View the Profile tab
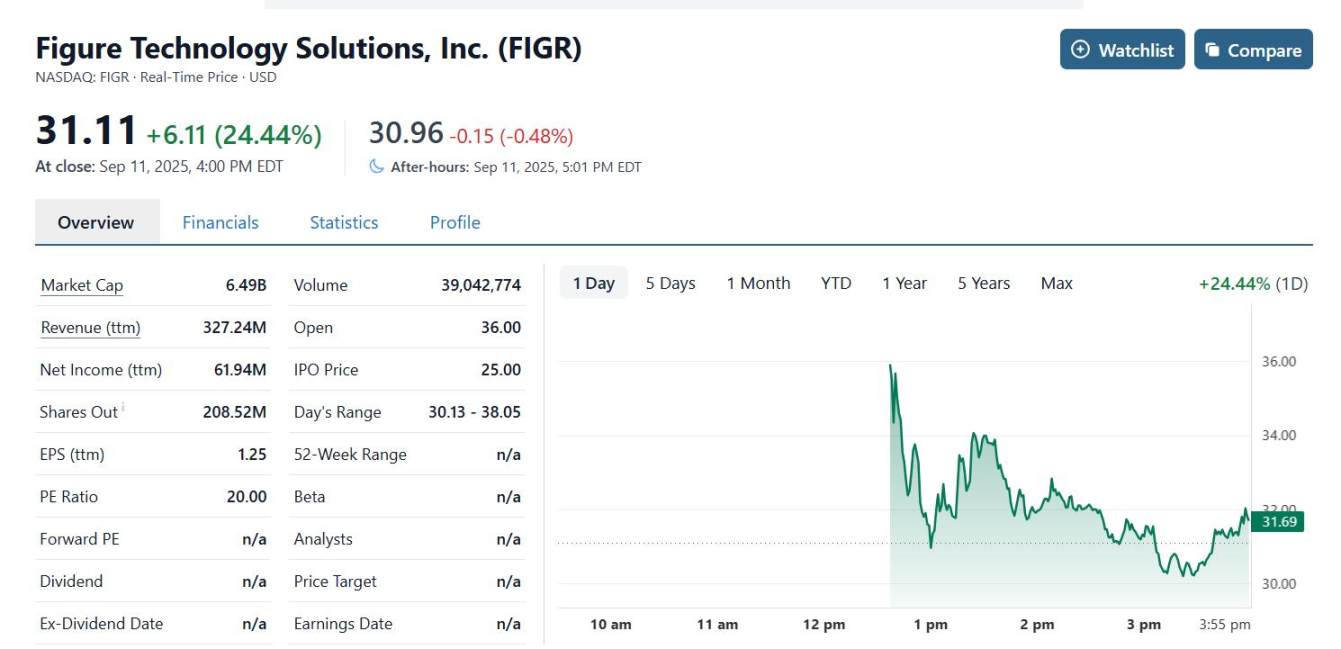 (x=454, y=222)
